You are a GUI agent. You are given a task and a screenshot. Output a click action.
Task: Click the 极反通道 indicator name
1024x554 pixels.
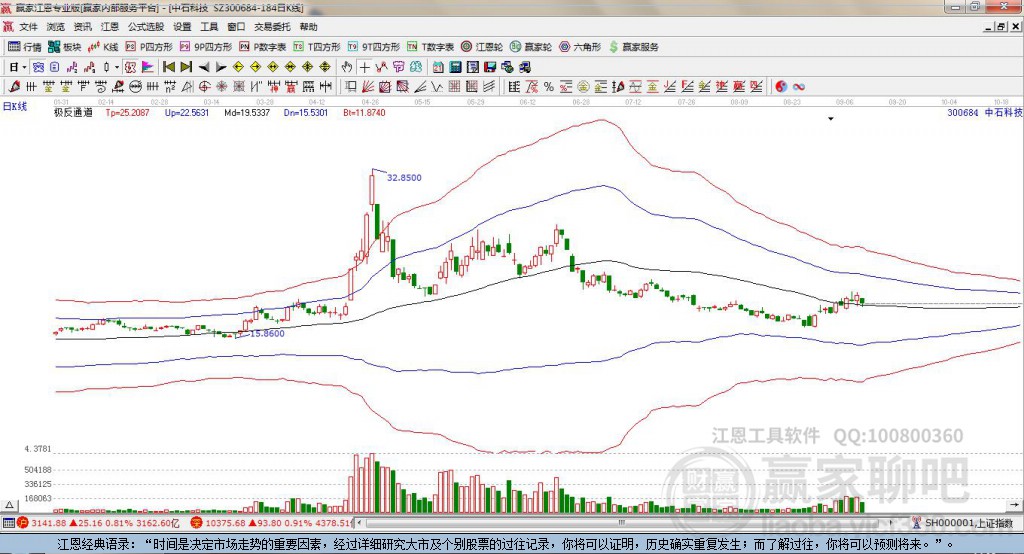pos(73,112)
